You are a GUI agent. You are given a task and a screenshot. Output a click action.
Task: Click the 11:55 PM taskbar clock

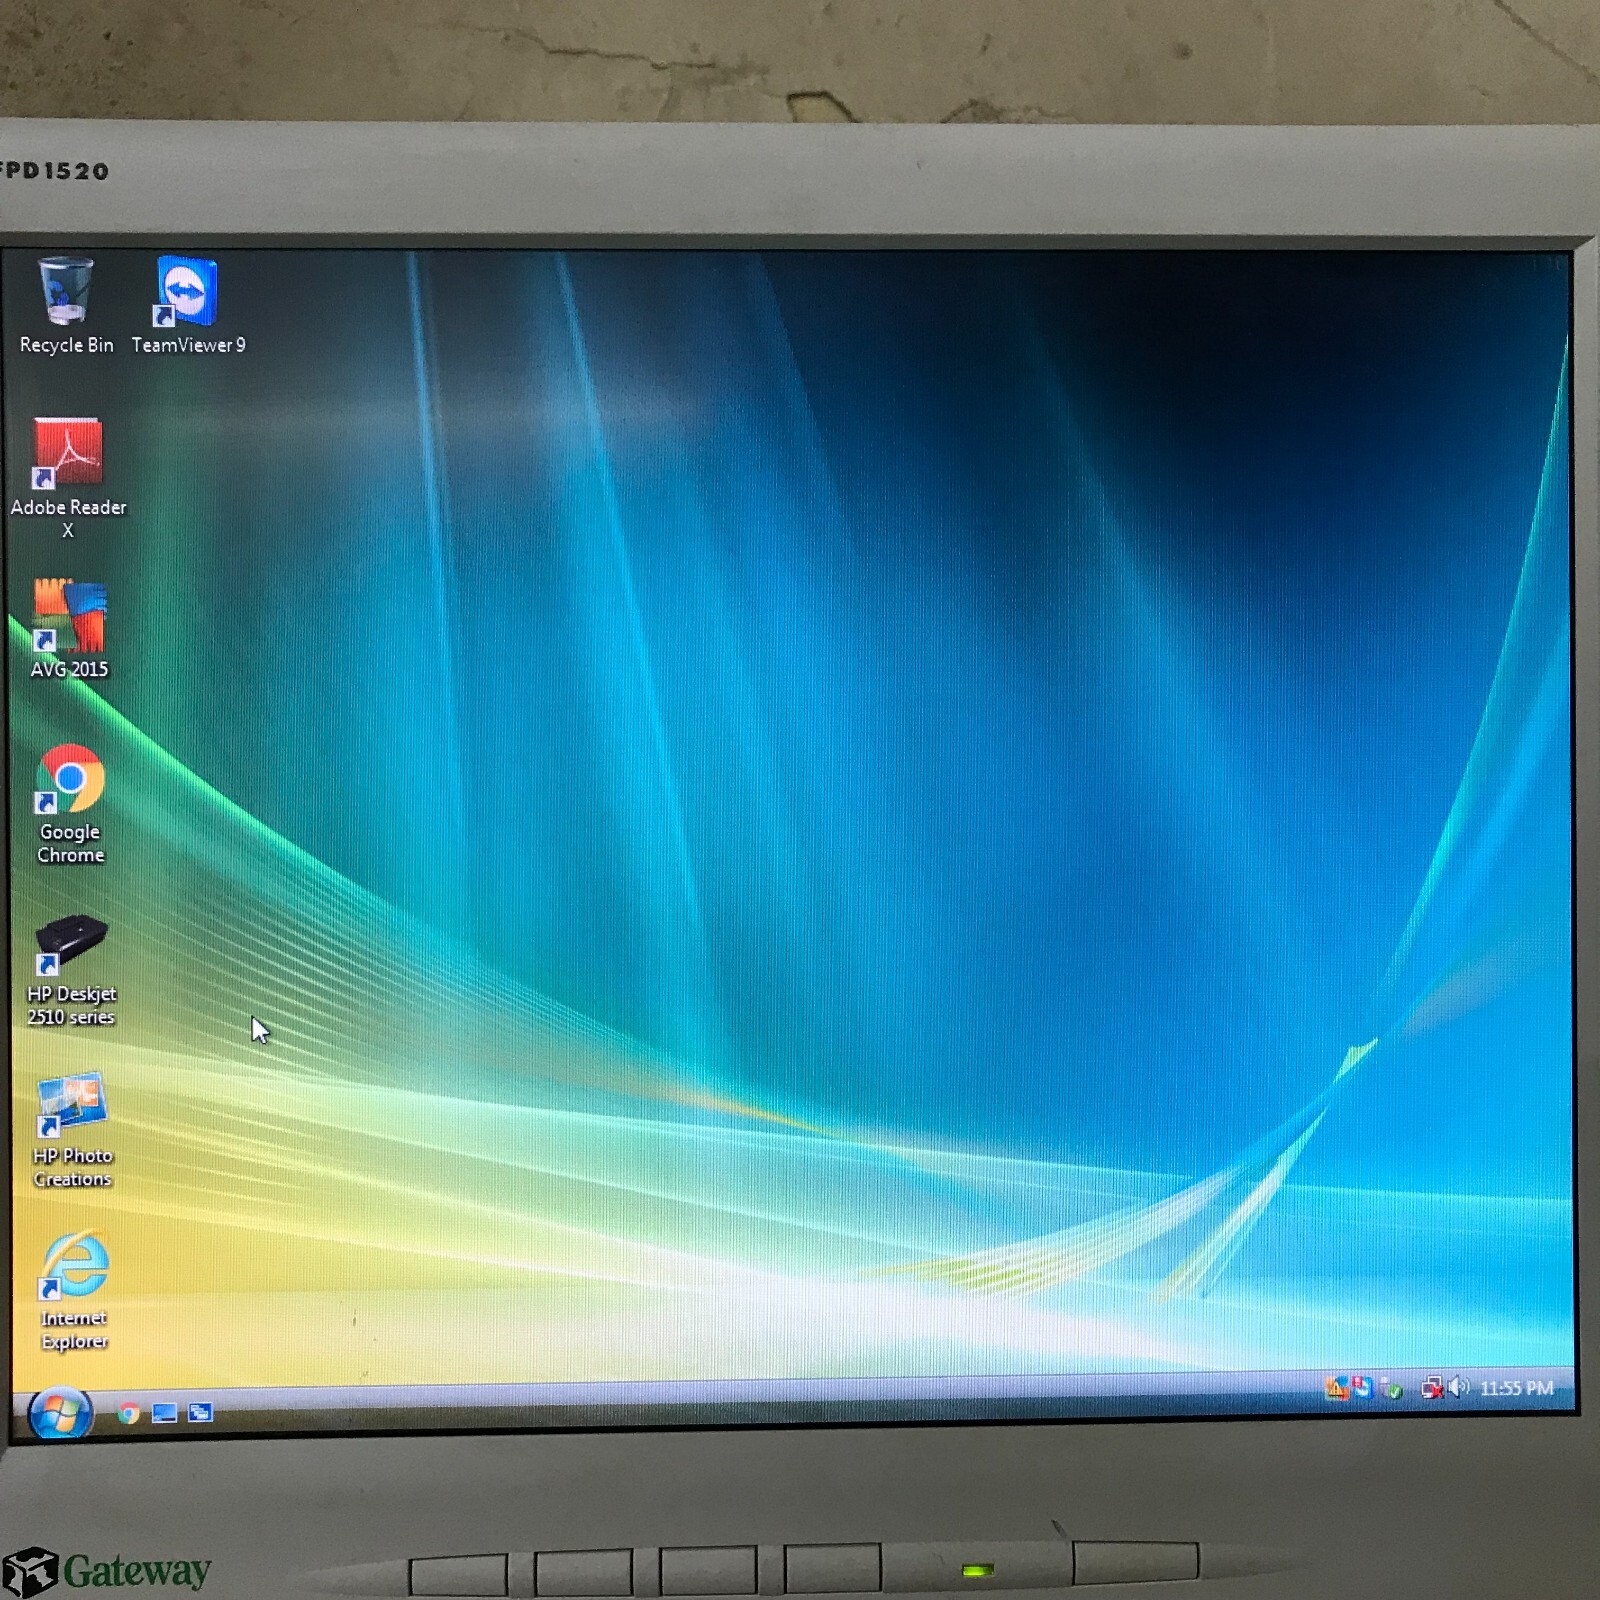tap(1516, 1388)
